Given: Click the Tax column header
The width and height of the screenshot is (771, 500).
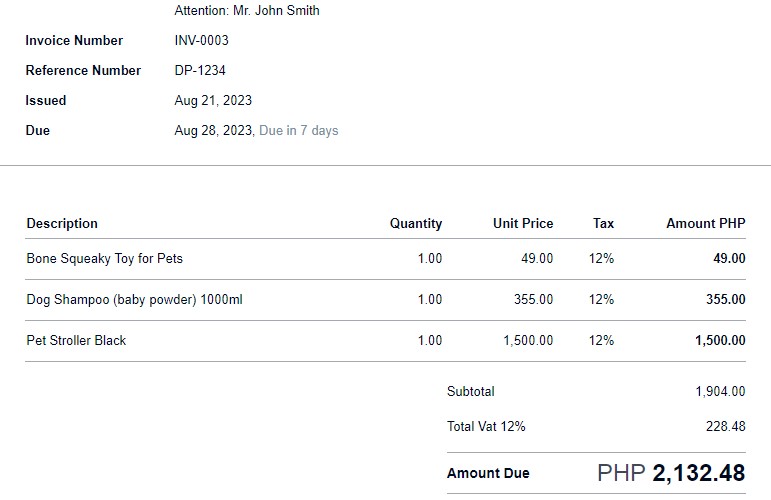Looking at the screenshot, I should 603,224.
